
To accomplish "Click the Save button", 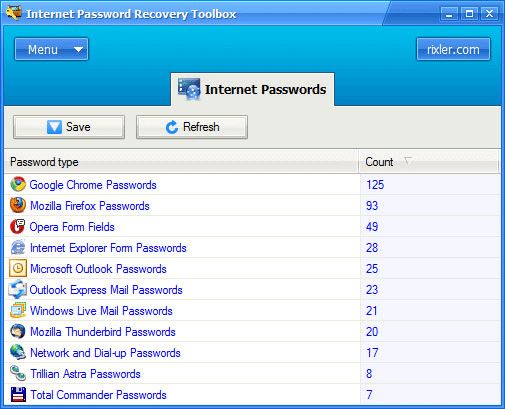I will (69, 127).
